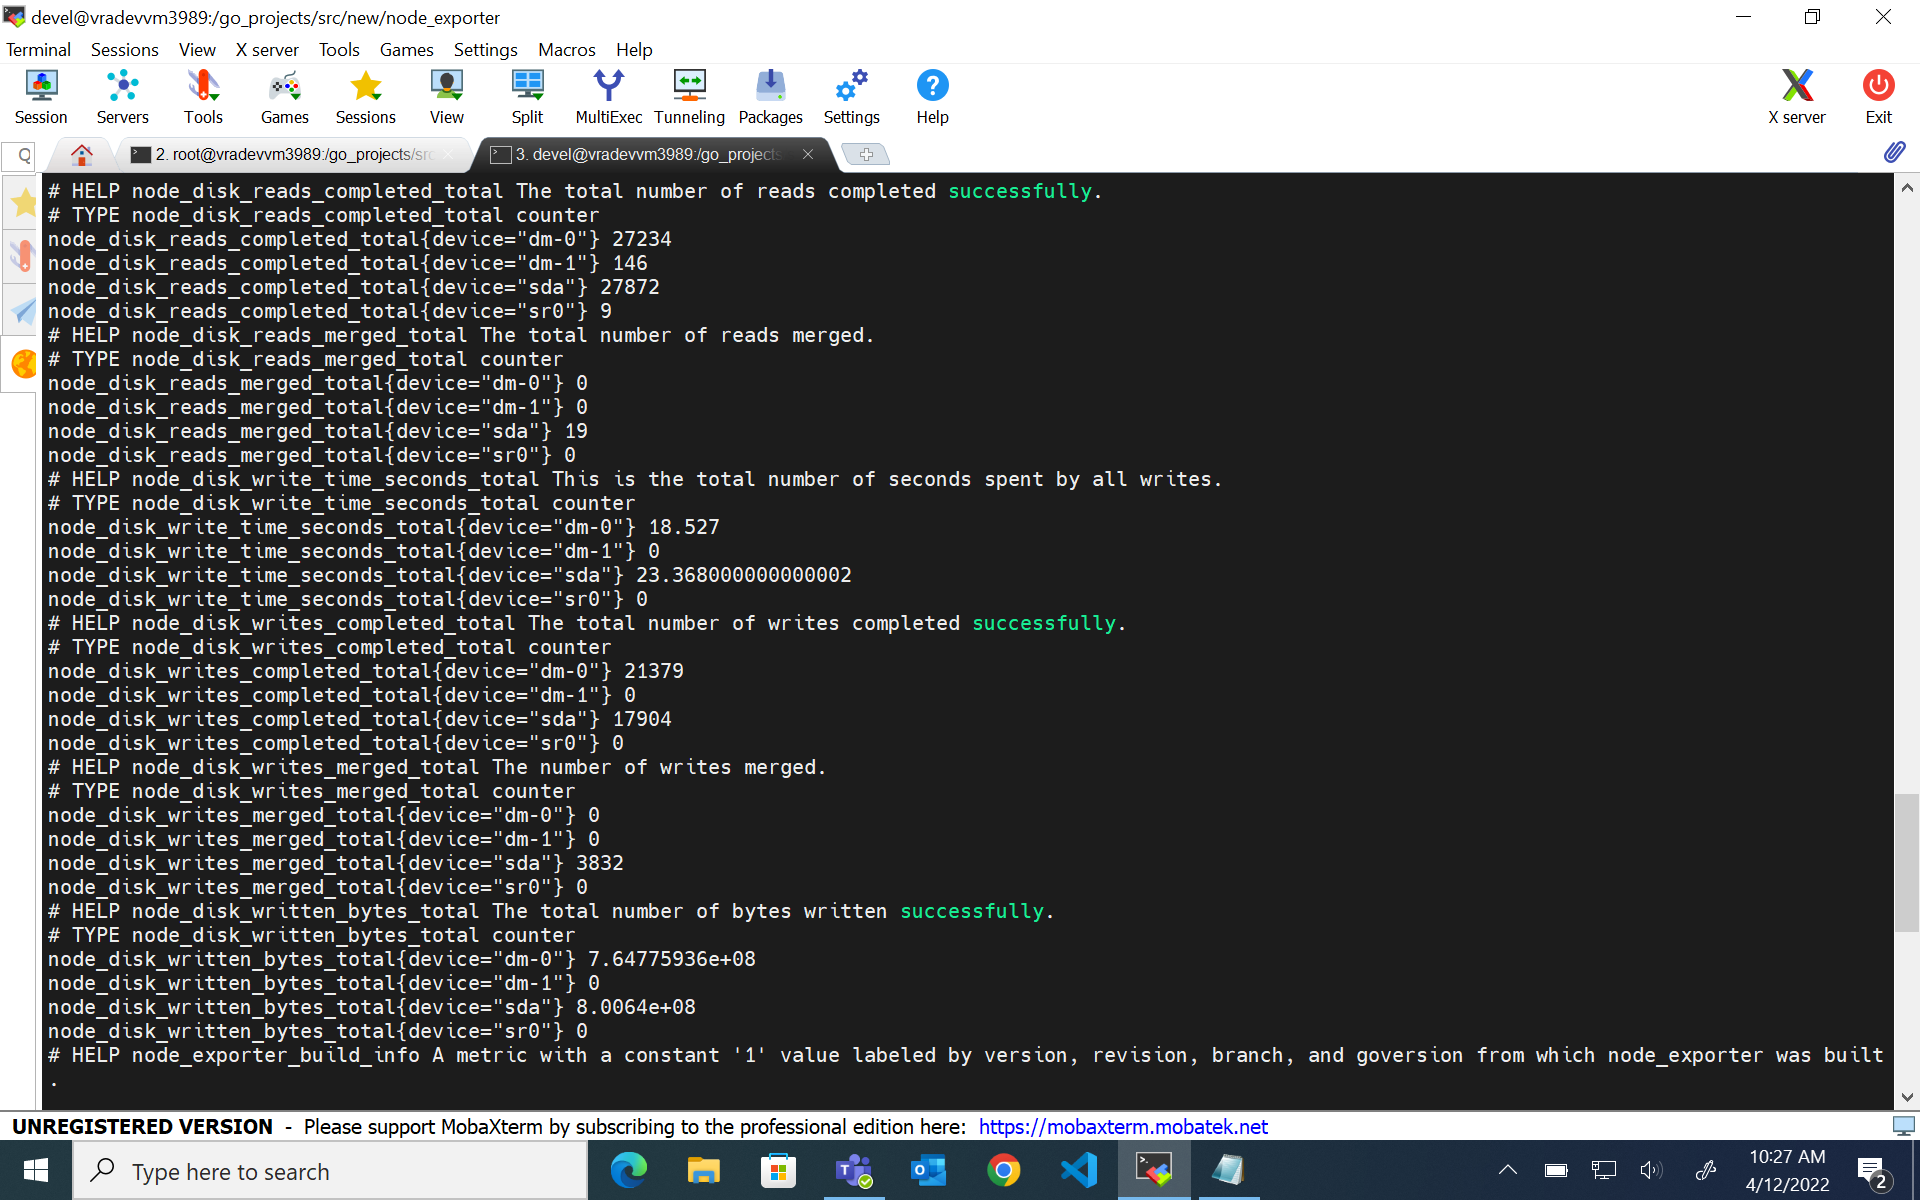Switch to the root@vradevvm3989 tab
This screenshot has height=1200, width=1920.
click(x=290, y=154)
